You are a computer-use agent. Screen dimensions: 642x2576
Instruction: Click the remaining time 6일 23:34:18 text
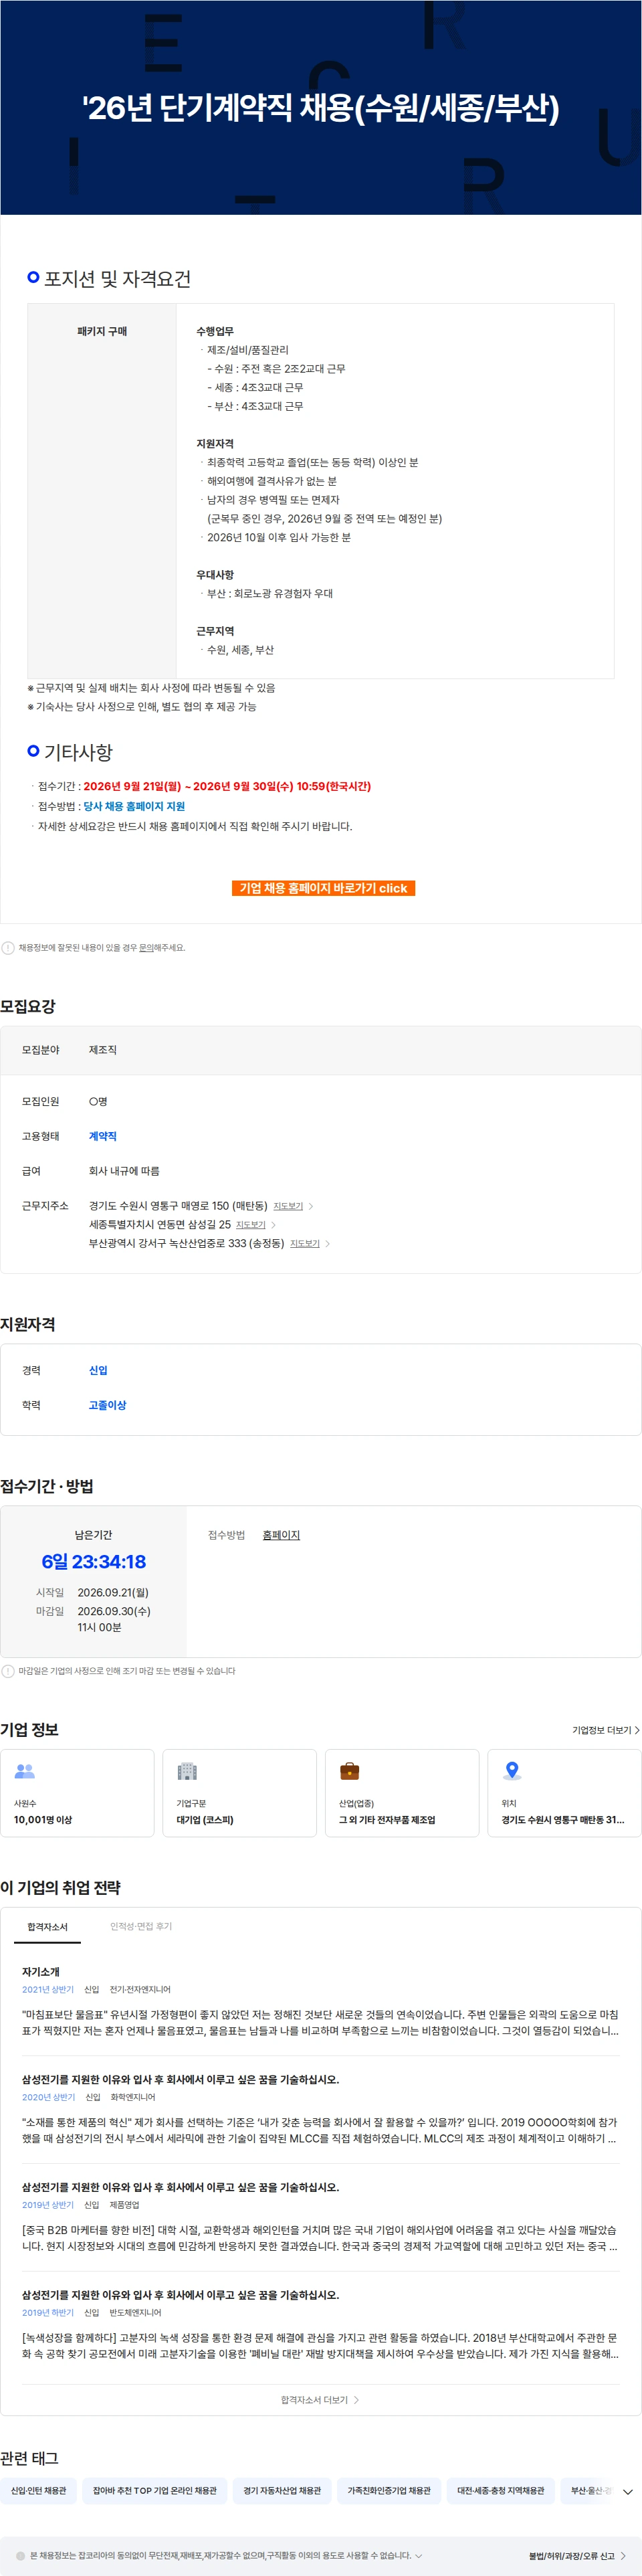pyautogui.click(x=93, y=1562)
